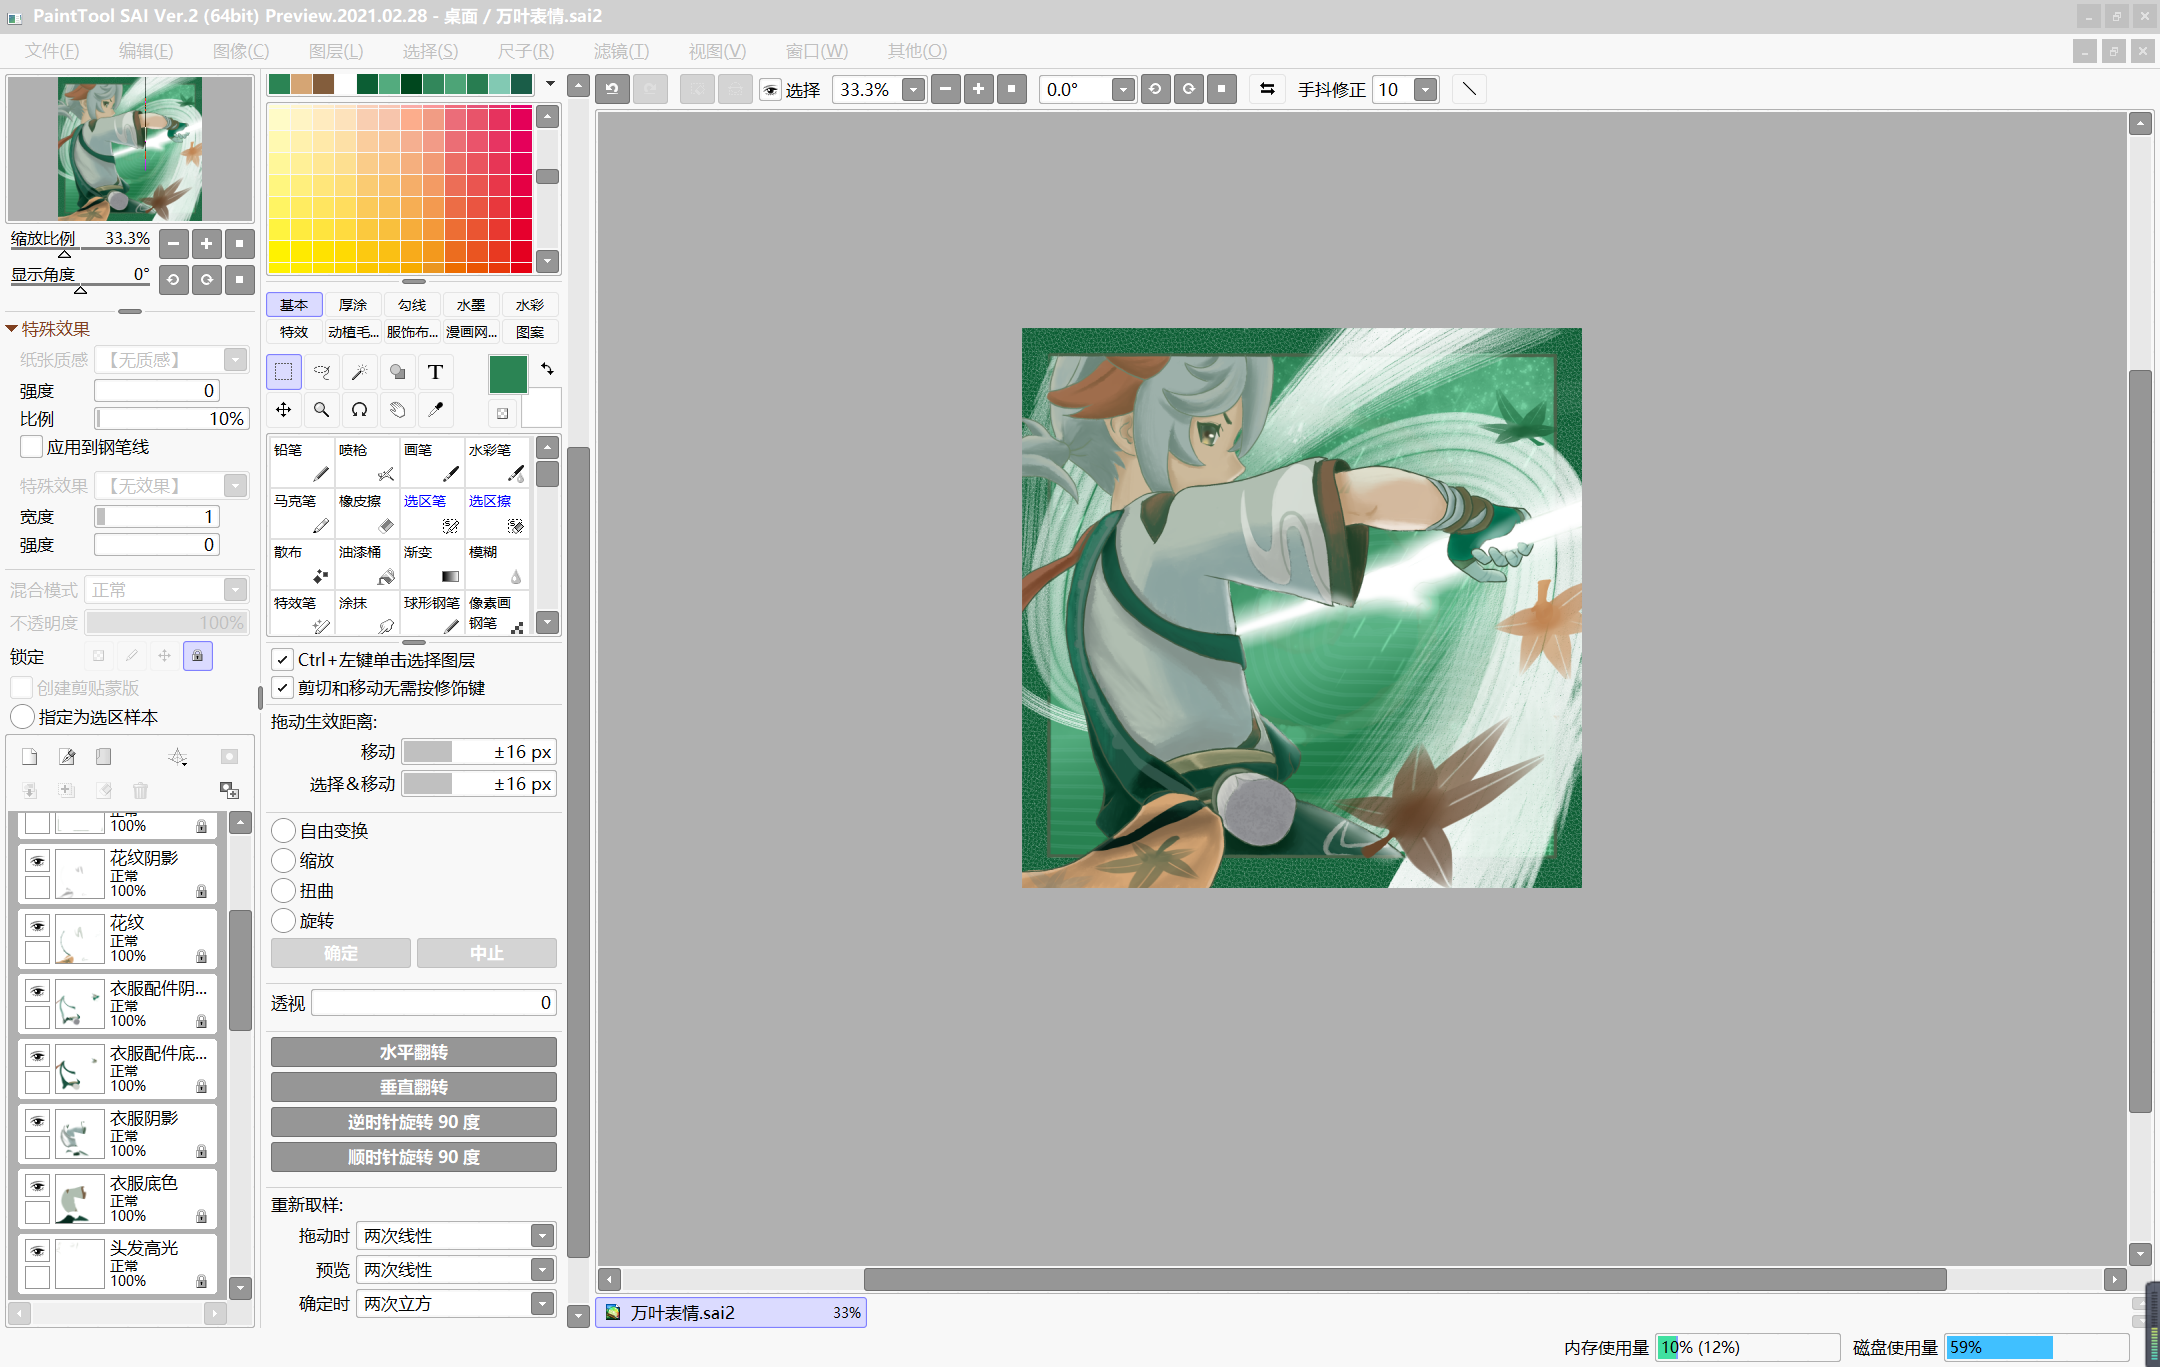Toggle straight line drawing mode icon

coord(1469,89)
